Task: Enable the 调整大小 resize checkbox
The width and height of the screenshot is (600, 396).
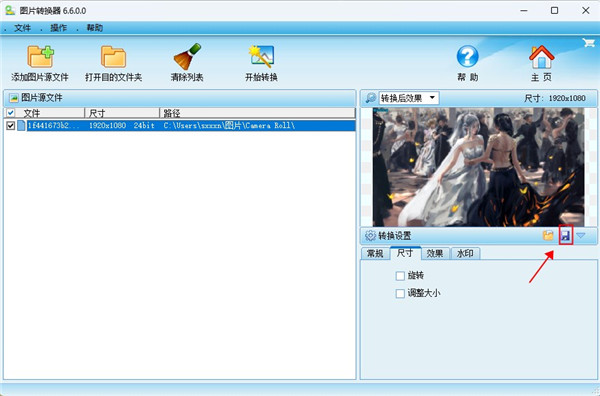Action: point(400,293)
